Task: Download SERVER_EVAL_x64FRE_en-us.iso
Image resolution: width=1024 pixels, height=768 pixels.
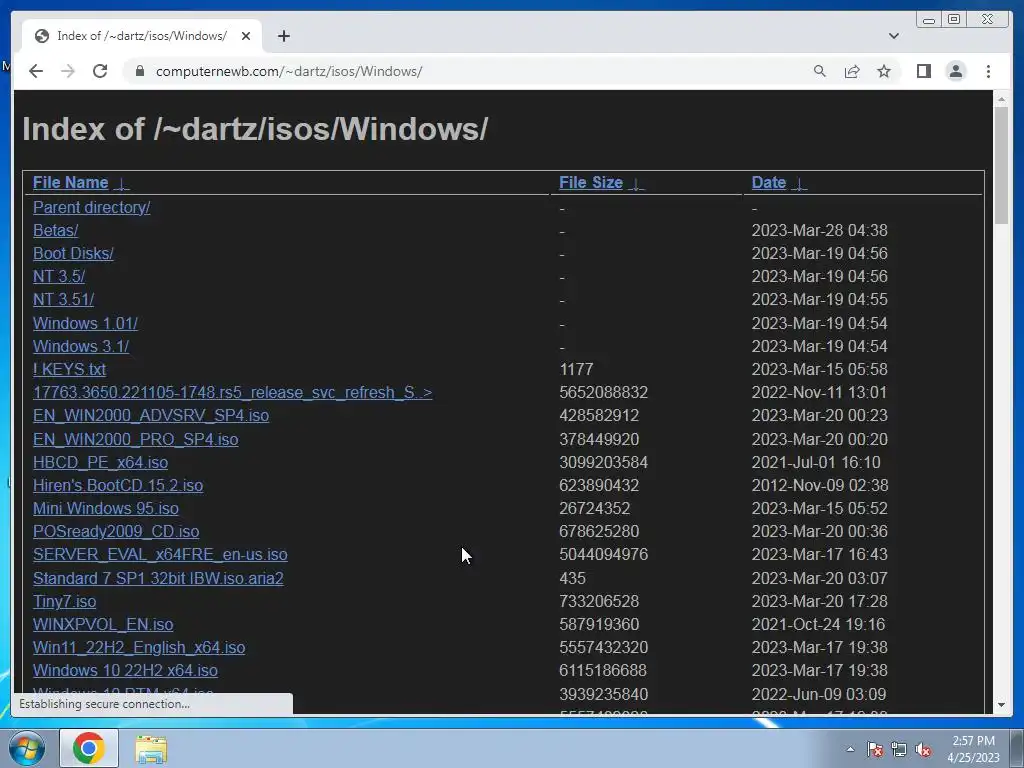Action: 160,554
